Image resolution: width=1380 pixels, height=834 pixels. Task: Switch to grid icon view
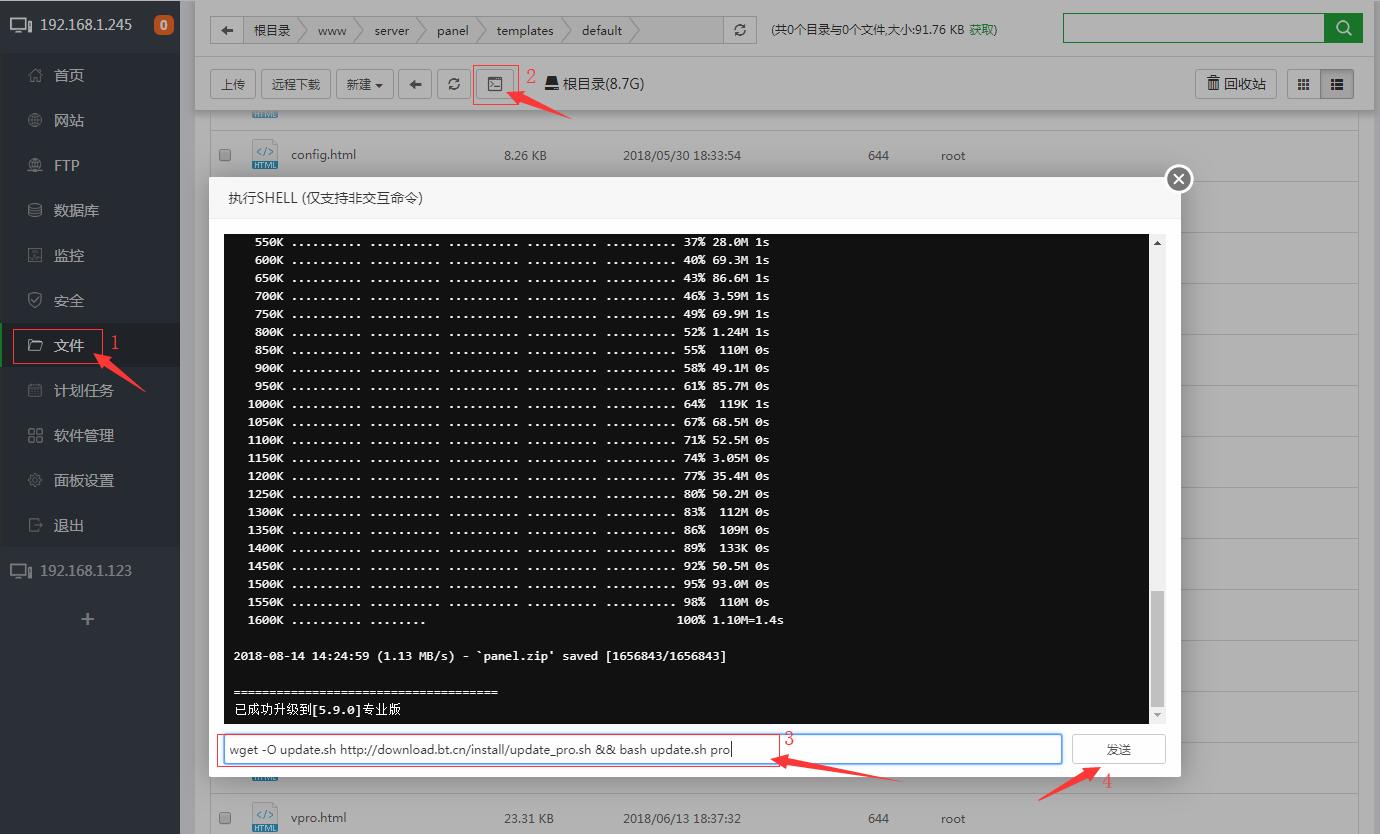click(x=1303, y=84)
